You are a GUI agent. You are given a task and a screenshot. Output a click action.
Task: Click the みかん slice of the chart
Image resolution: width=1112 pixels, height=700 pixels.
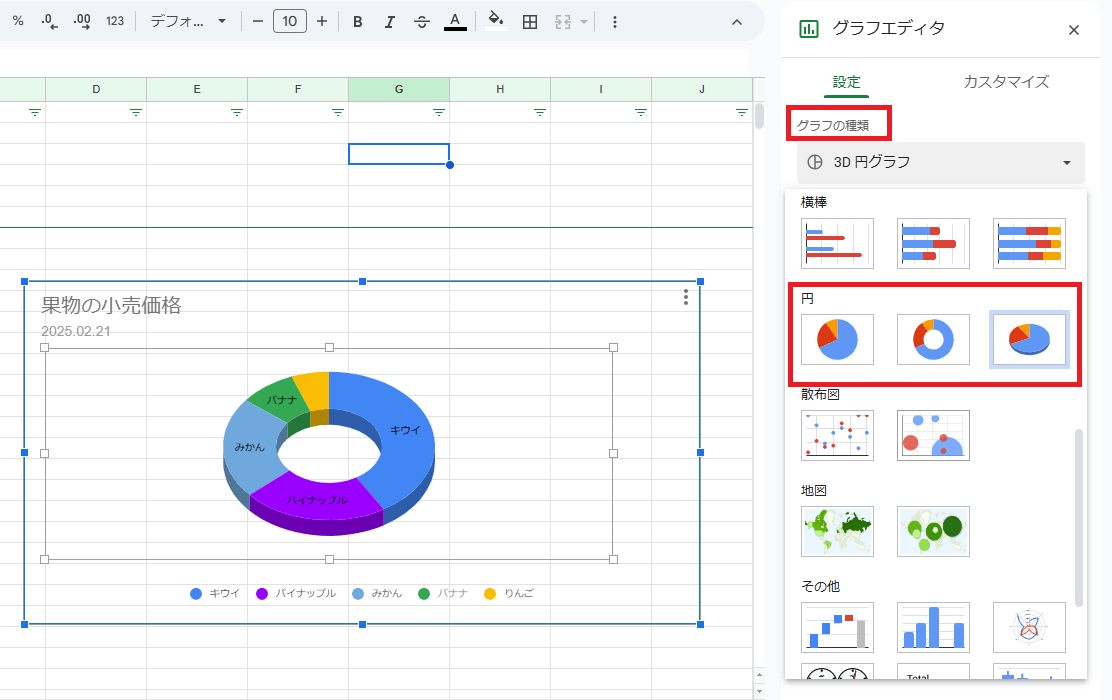point(250,447)
